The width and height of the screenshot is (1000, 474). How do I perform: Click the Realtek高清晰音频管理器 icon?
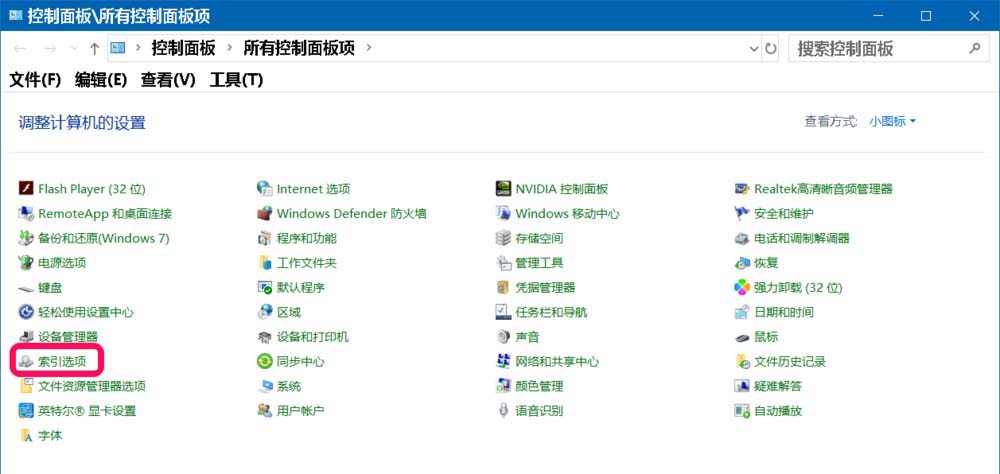(x=742, y=189)
